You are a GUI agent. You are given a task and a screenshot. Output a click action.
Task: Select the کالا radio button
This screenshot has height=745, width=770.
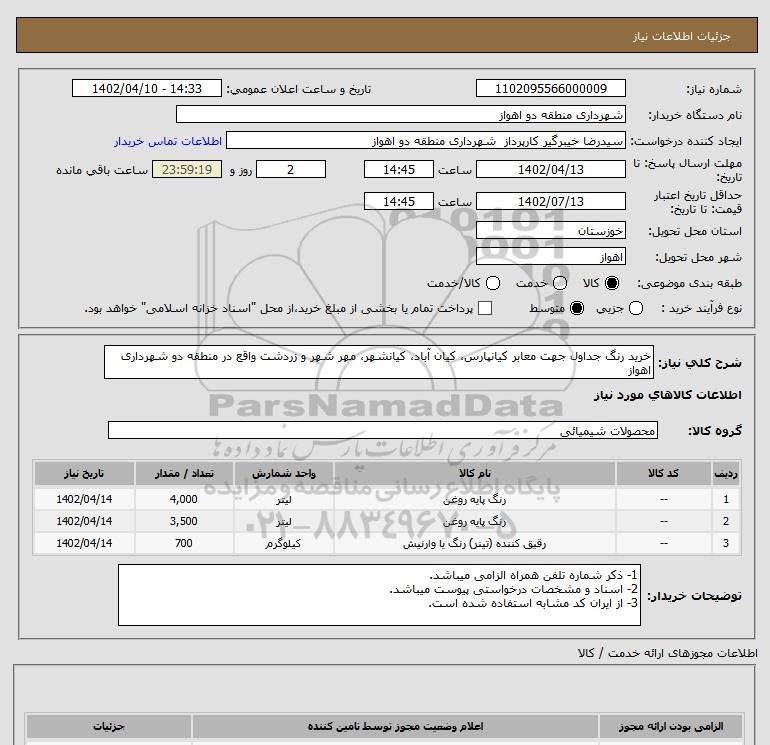[612, 283]
